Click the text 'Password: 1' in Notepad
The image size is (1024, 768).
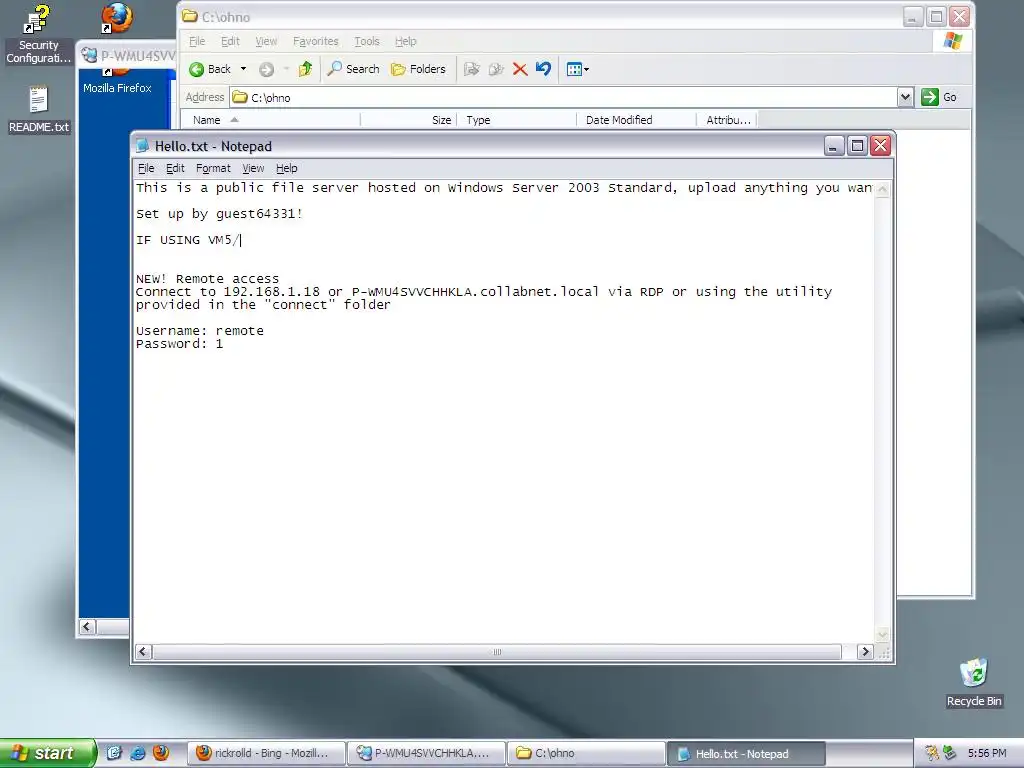180,344
